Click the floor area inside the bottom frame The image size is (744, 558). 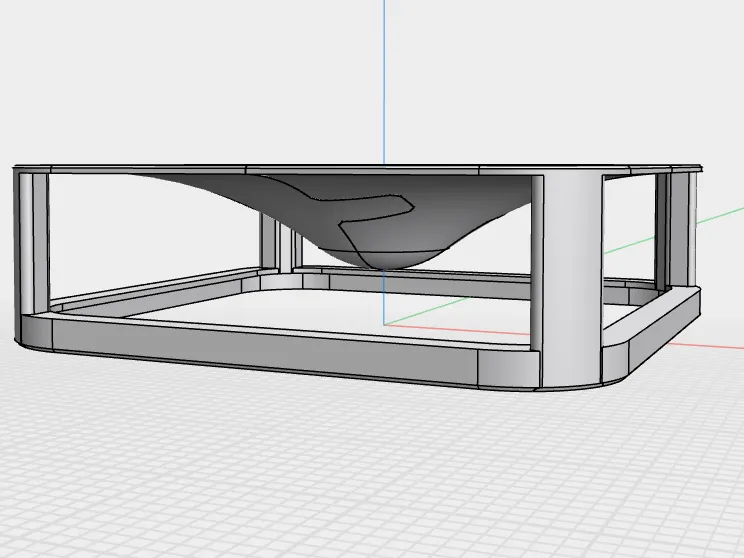332,313
